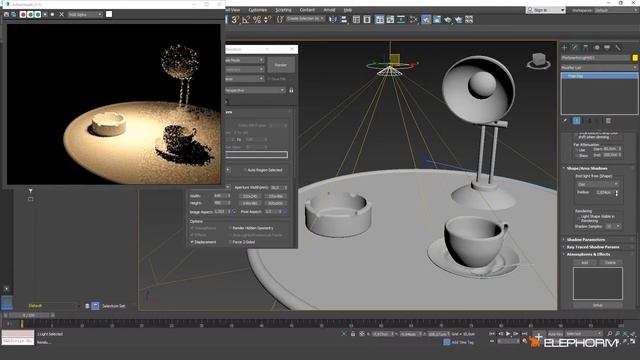Open the Utilities tab in command panel
640x360 pixels.
(x=618, y=48)
